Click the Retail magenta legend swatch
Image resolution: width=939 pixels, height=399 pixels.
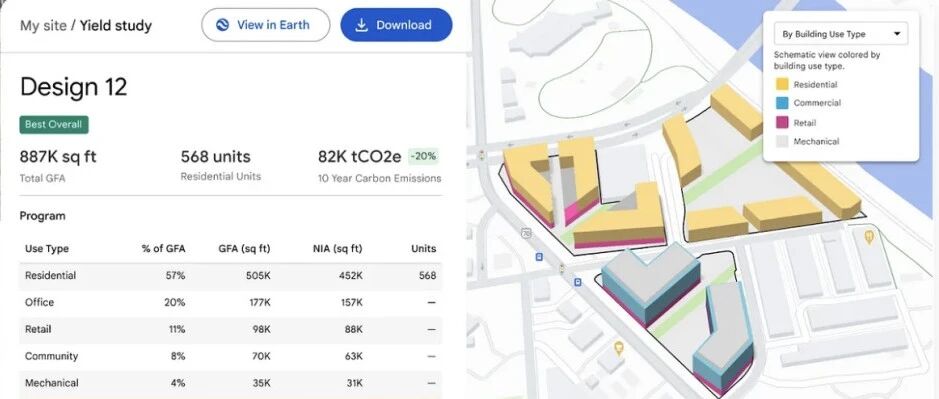(x=782, y=123)
